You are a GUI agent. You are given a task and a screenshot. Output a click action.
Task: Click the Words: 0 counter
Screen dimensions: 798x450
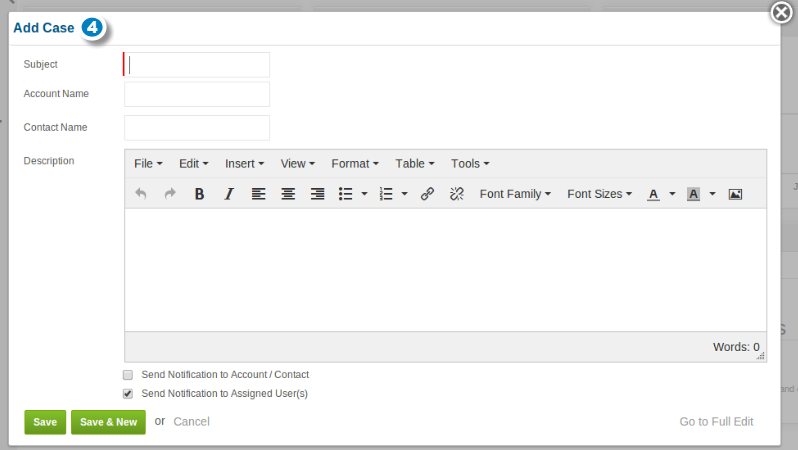click(x=736, y=347)
